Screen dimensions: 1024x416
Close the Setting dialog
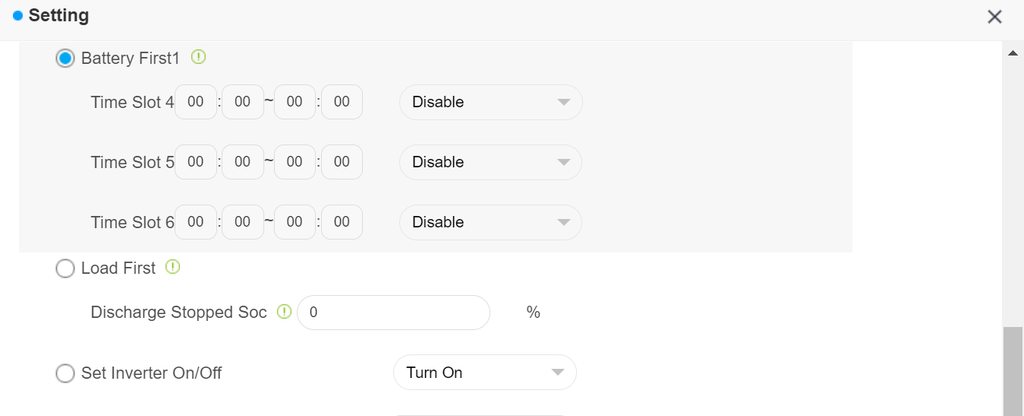point(994,16)
